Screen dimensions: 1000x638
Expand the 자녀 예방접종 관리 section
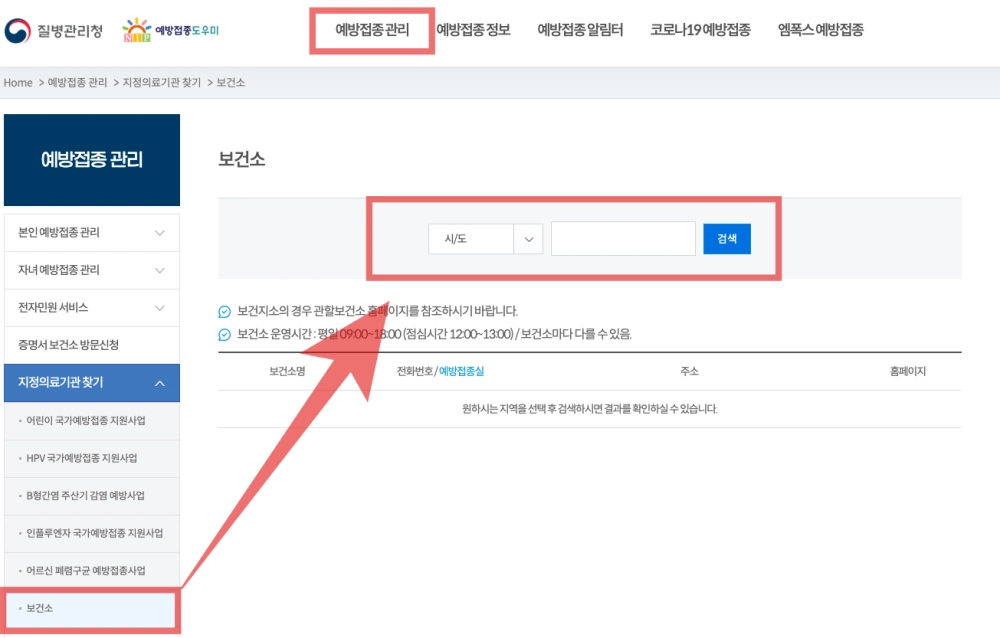[x=92, y=270]
